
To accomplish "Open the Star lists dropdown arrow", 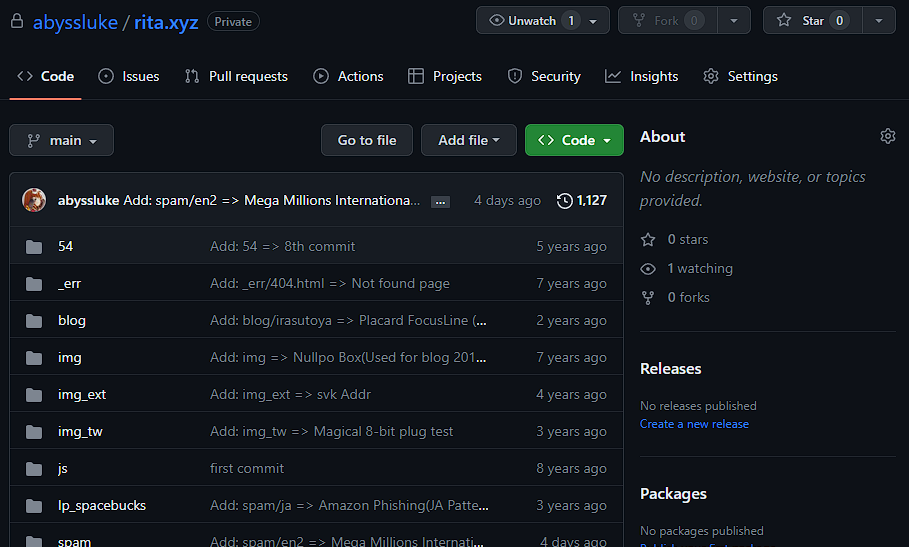I will pyautogui.click(x=879, y=21).
